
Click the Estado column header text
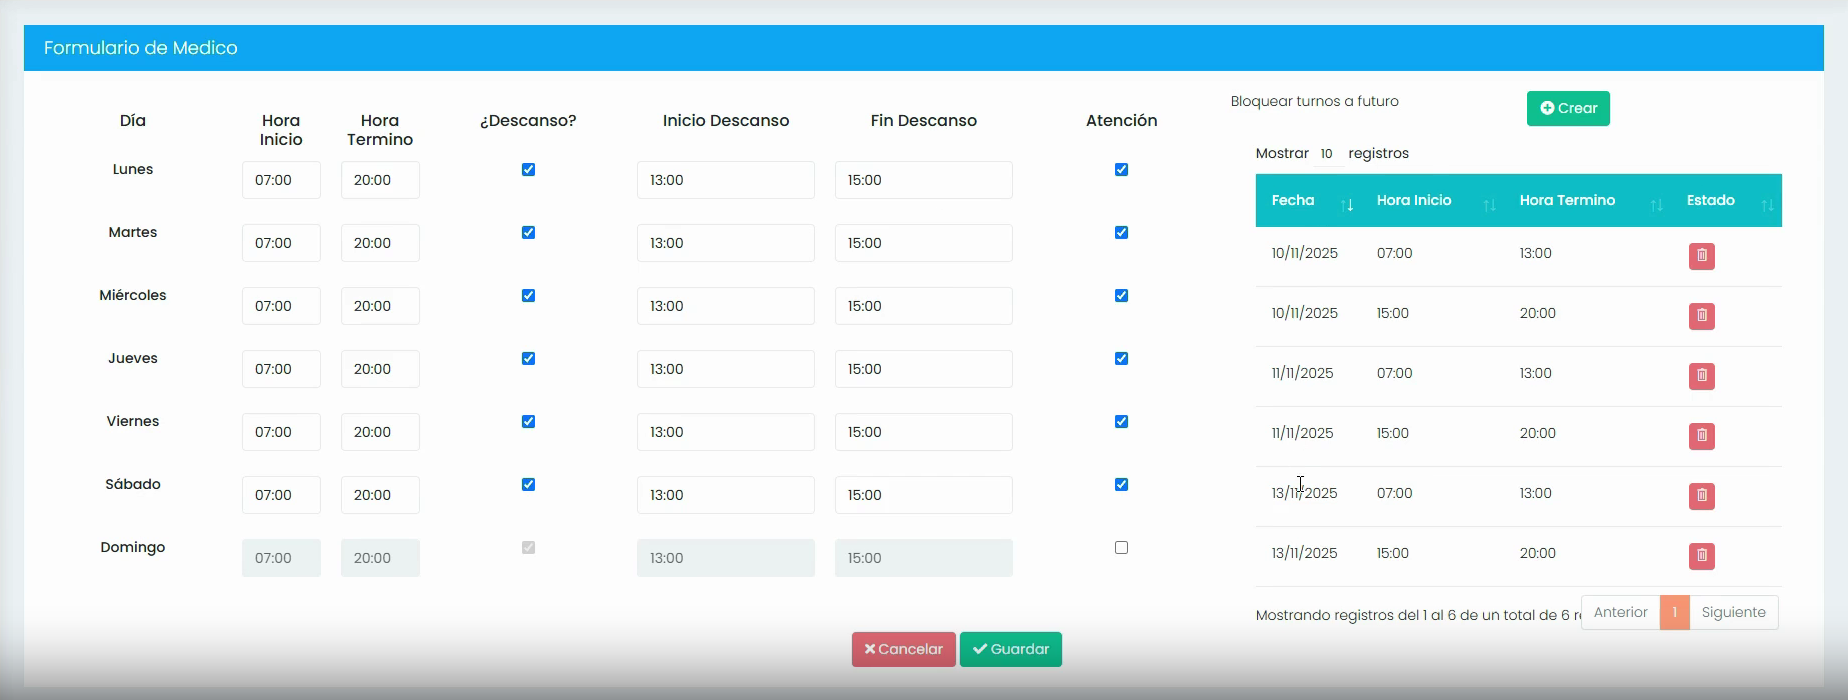click(x=1711, y=200)
